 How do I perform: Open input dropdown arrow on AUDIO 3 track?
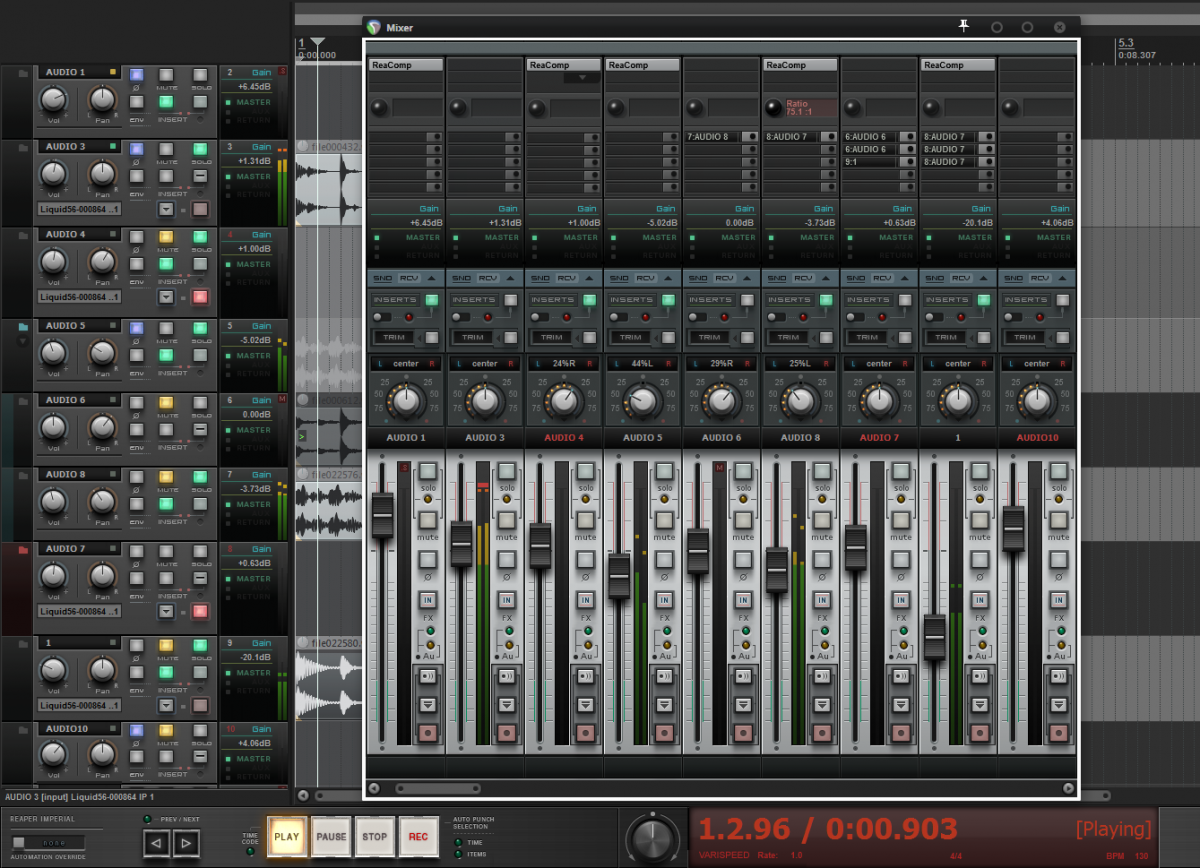166,209
